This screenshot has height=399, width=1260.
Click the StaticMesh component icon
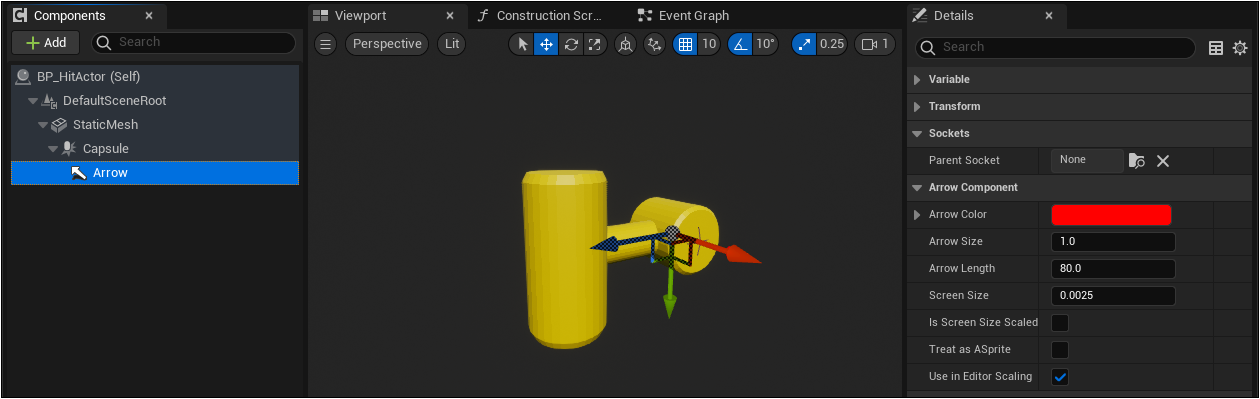point(59,125)
